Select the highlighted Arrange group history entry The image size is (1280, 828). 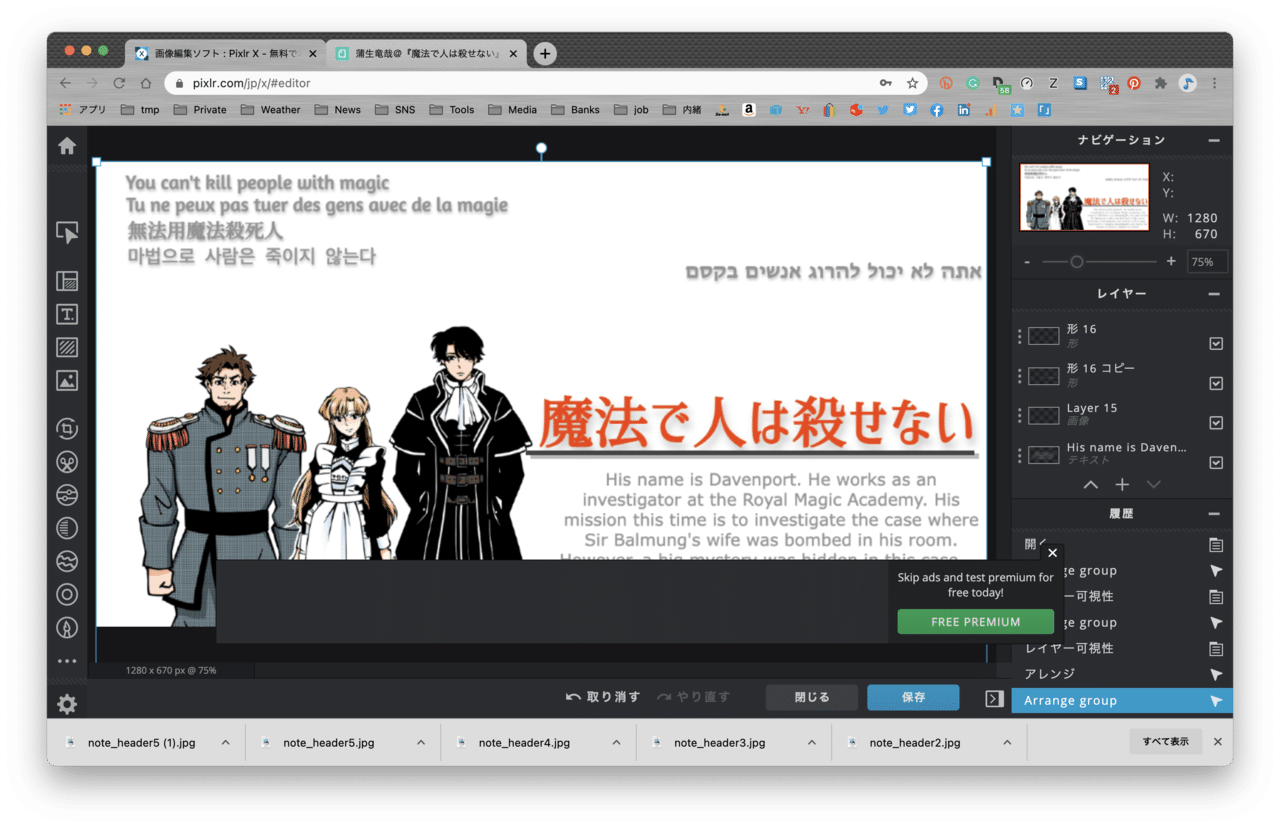tap(1122, 700)
